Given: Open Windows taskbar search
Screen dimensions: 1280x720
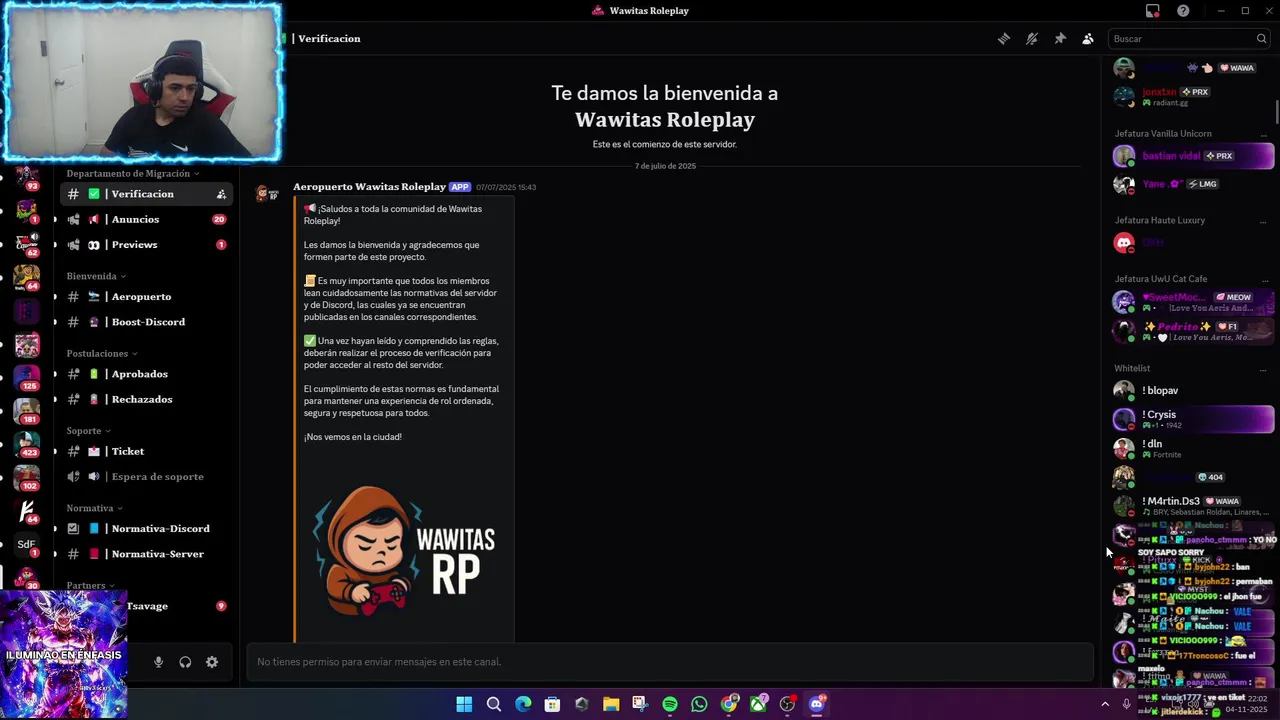Looking at the screenshot, I should pyautogui.click(x=494, y=705).
